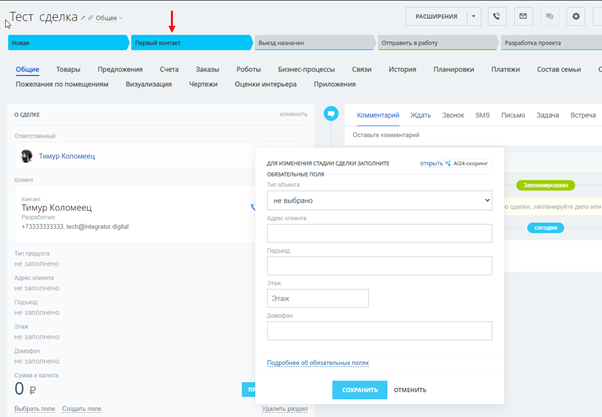Click the pencil icon next to deal title
602x417 pixels.
[x=84, y=18]
